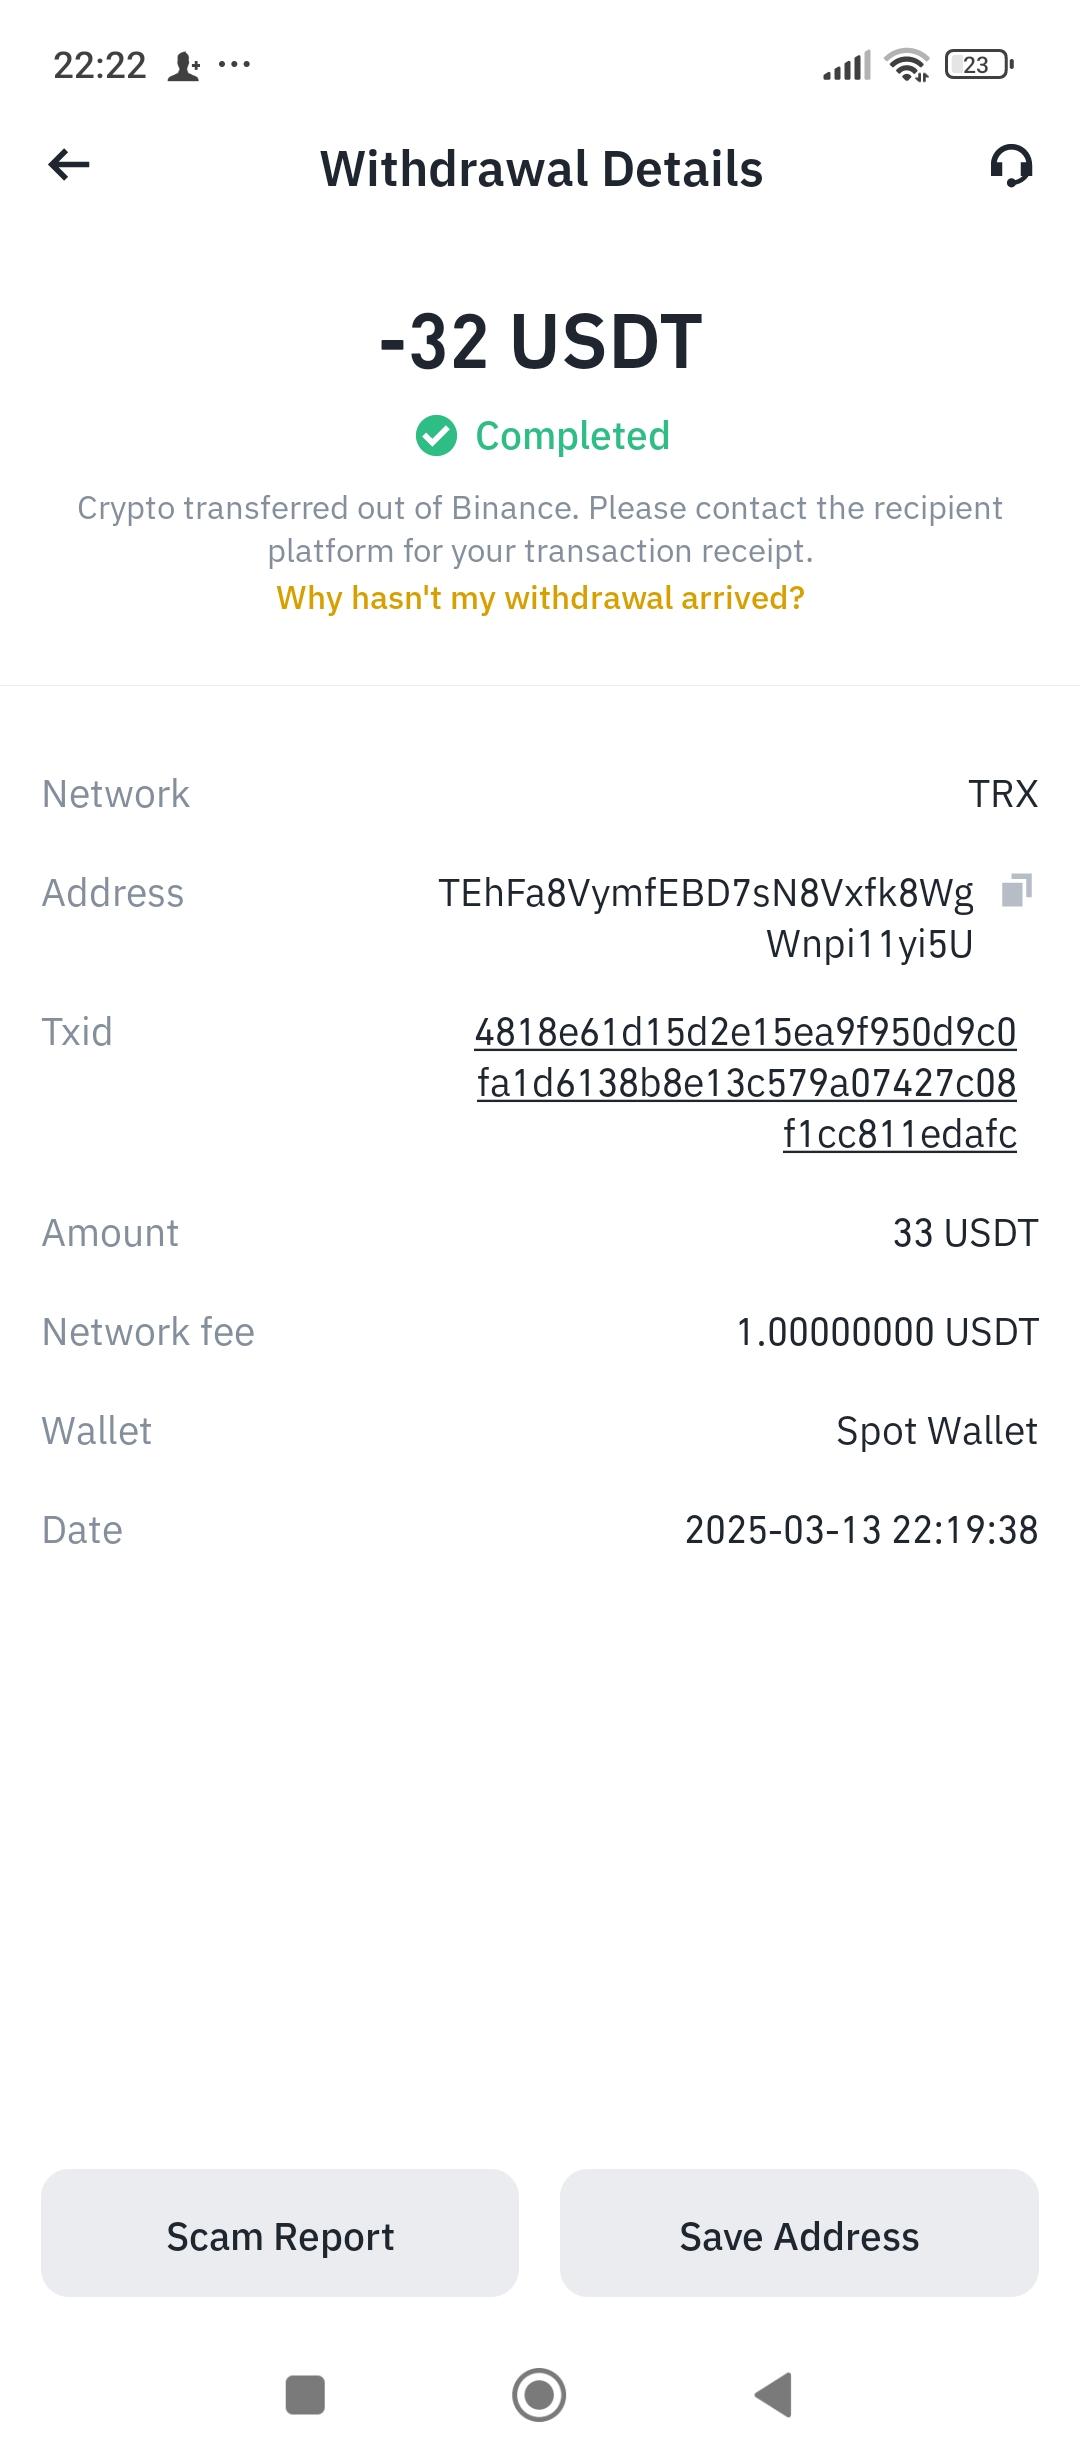Screen dimensions: 1080x2460
Task: Tap the TEhFa8Vymf address text
Action: point(706,918)
